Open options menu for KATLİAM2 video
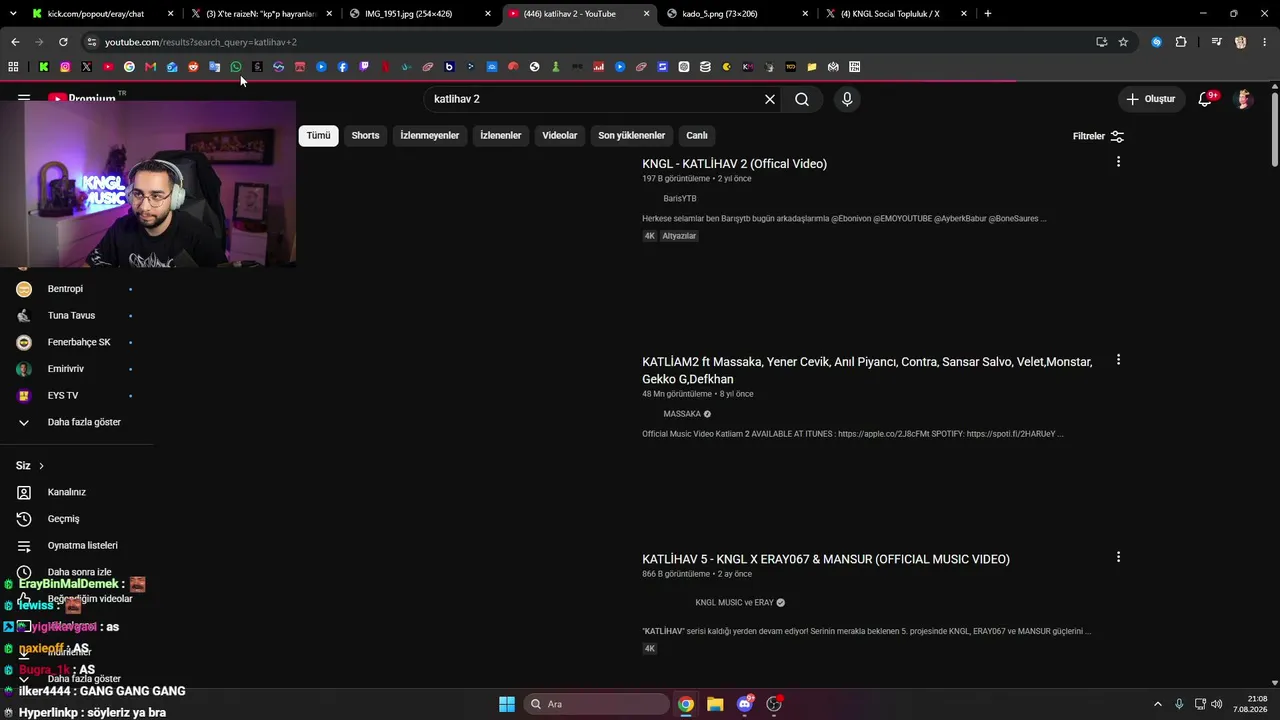 (x=1118, y=360)
